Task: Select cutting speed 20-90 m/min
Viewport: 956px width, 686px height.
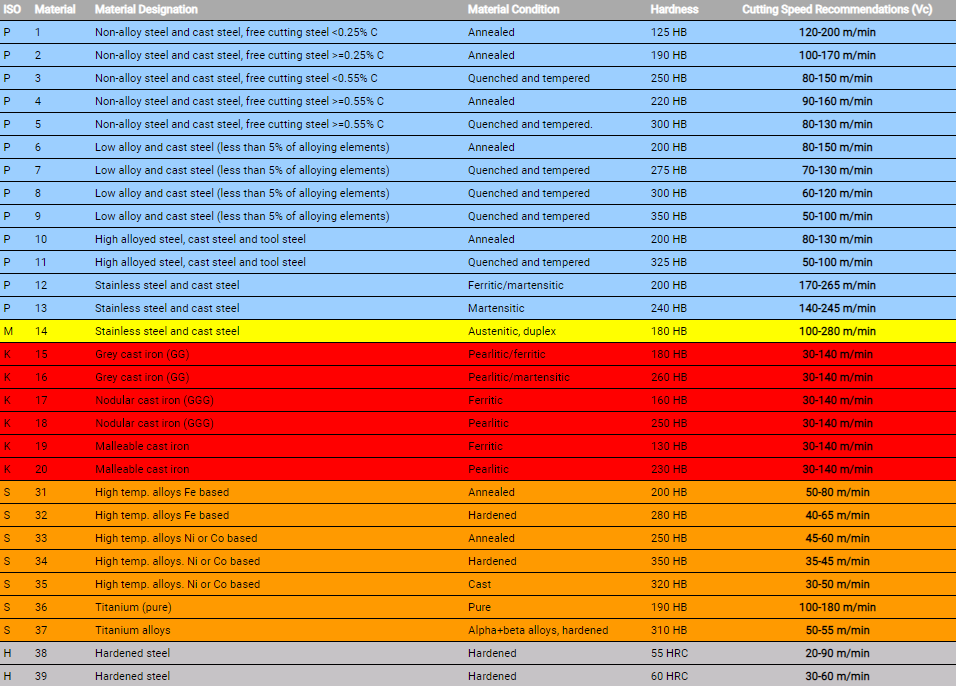Action: [837, 654]
